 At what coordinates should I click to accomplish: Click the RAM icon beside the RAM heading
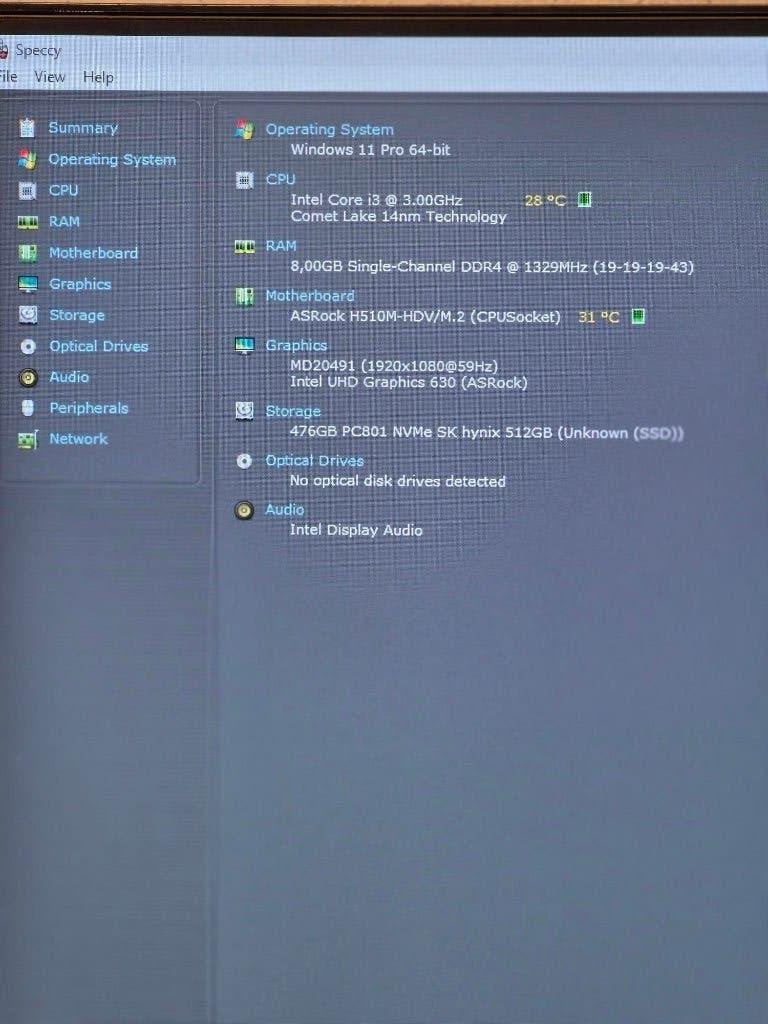pyautogui.click(x=244, y=246)
